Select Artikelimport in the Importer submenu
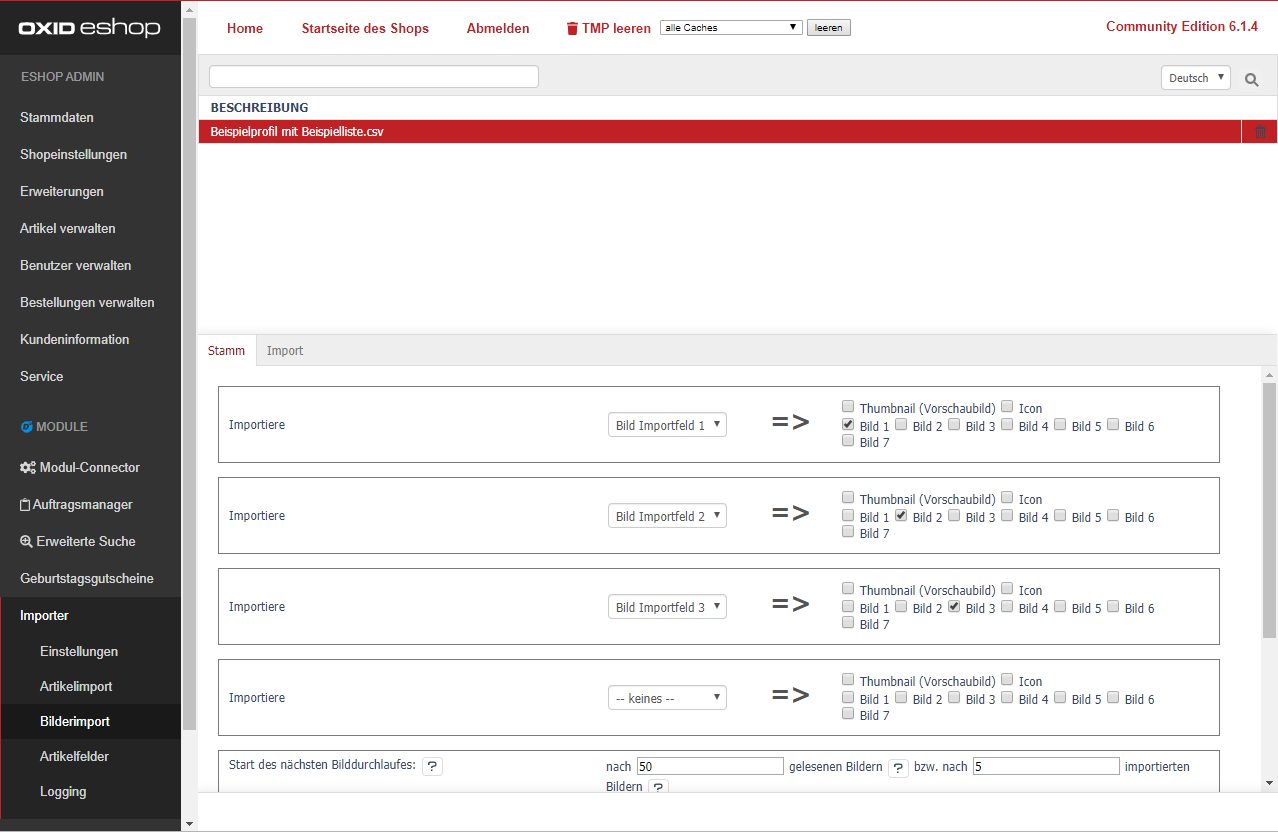Image resolution: width=1278 pixels, height=832 pixels. tap(76, 687)
